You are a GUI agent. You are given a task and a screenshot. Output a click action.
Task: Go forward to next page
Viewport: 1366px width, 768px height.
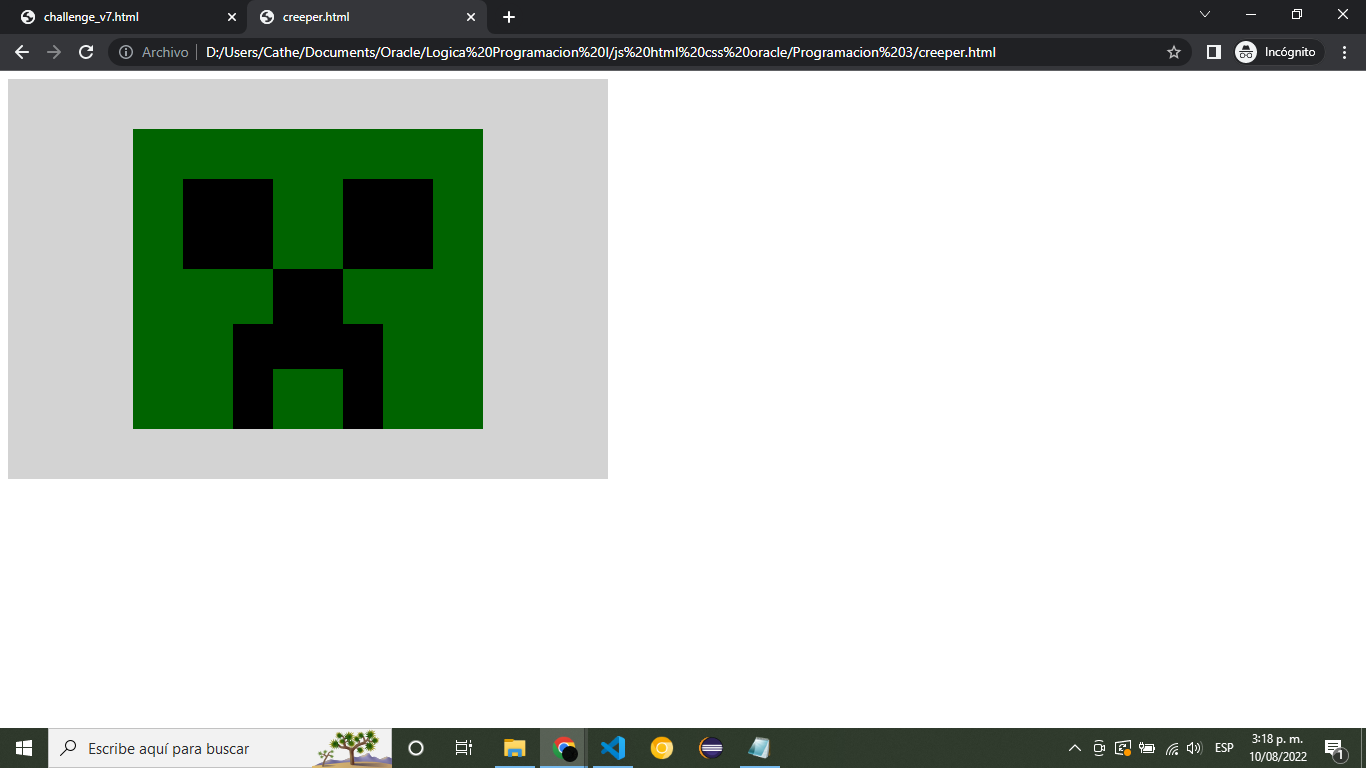[54, 52]
